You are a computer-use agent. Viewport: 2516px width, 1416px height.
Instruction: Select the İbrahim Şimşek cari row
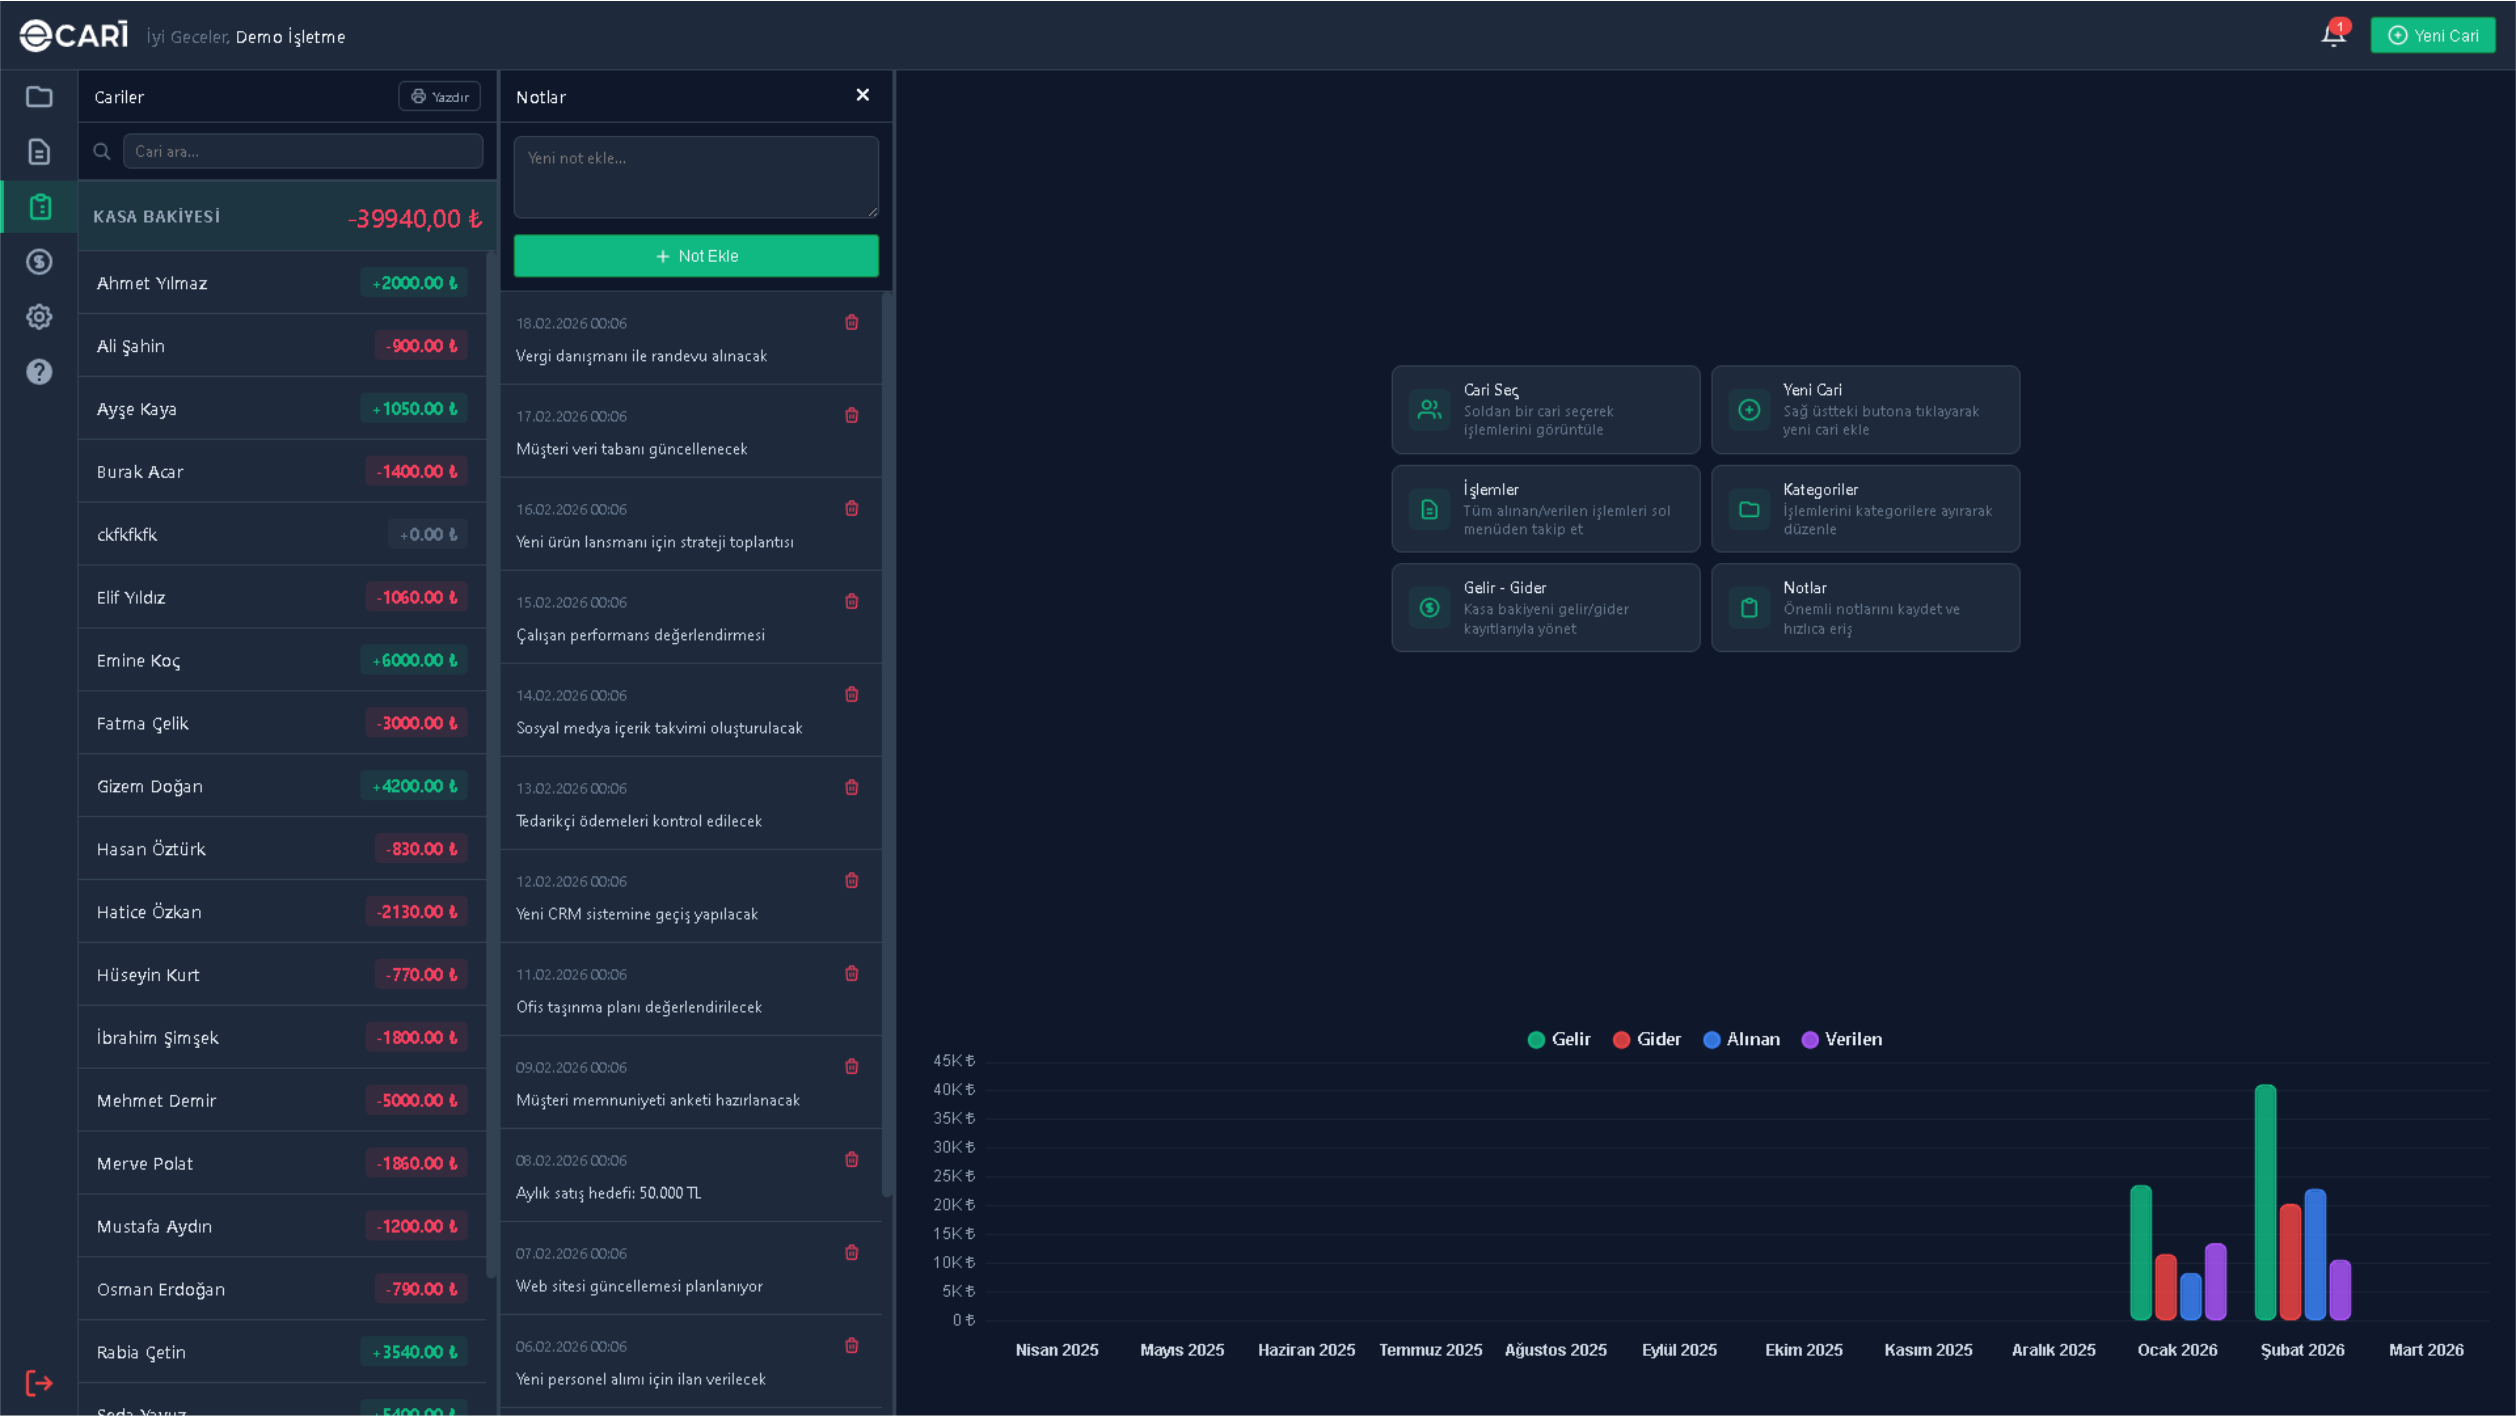pyautogui.click(x=282, y=1039)
